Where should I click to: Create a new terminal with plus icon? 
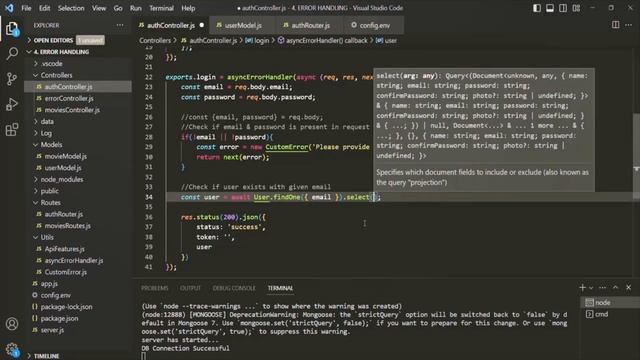tap(582, 288)
